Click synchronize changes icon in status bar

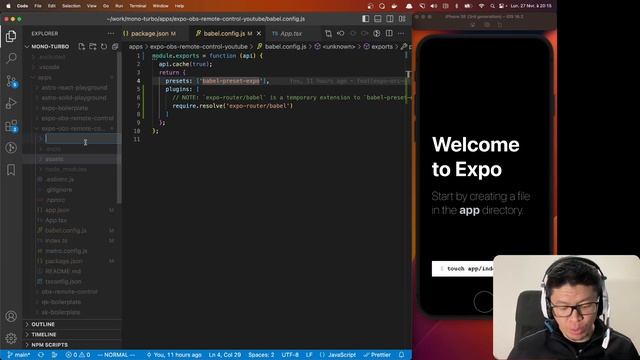pyautogui.click(x=41, y=355)
